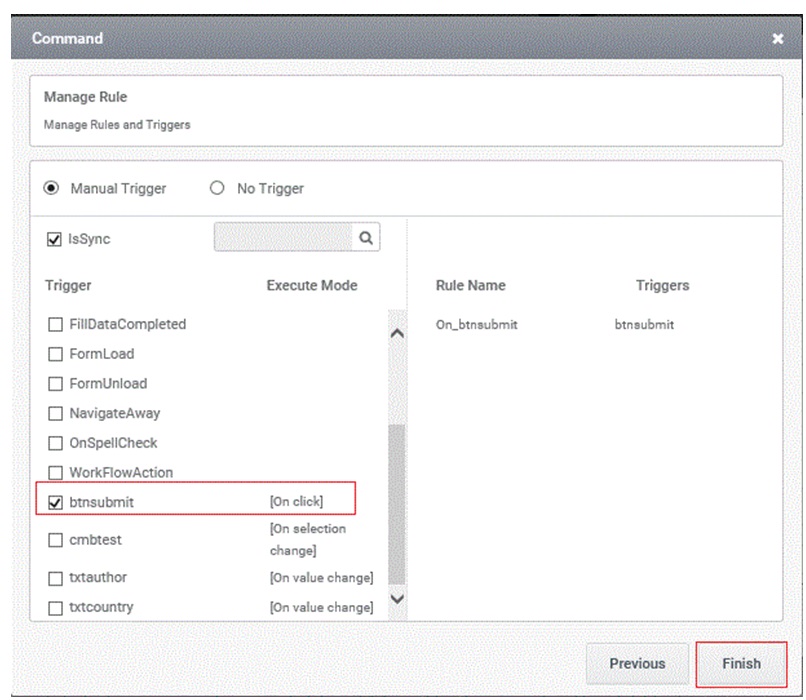
Task: Check the cmbtest trigger checkbox
Action: point(55,540)
